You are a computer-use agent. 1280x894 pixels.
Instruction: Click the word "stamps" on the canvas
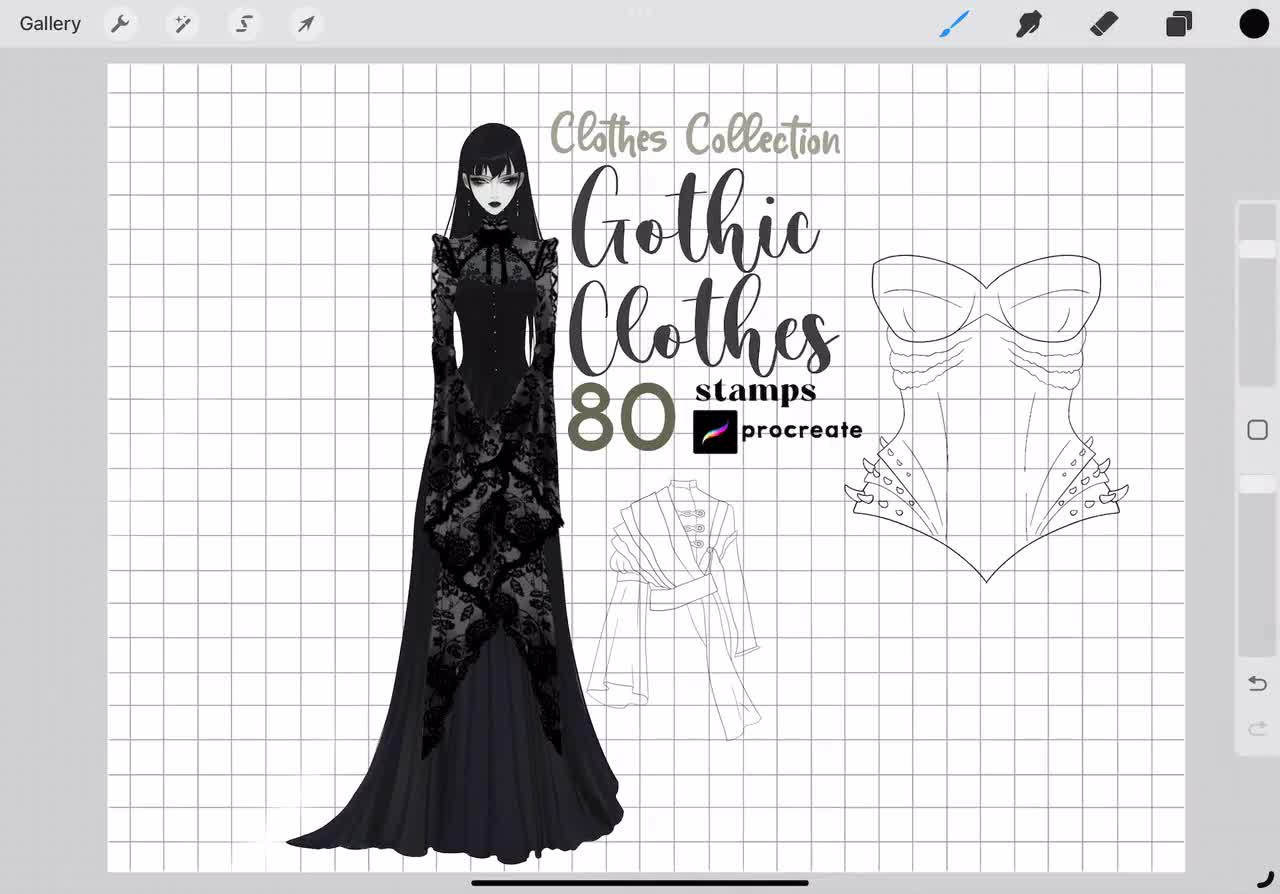pyautogui.click(x=755, y=391)
